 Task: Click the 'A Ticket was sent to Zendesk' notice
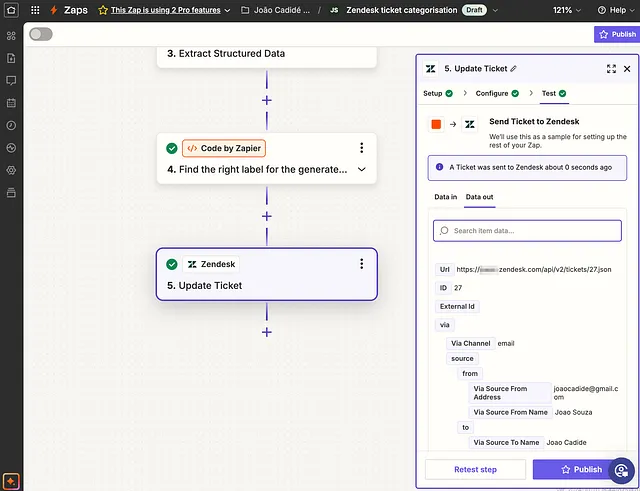coord(527,167)
